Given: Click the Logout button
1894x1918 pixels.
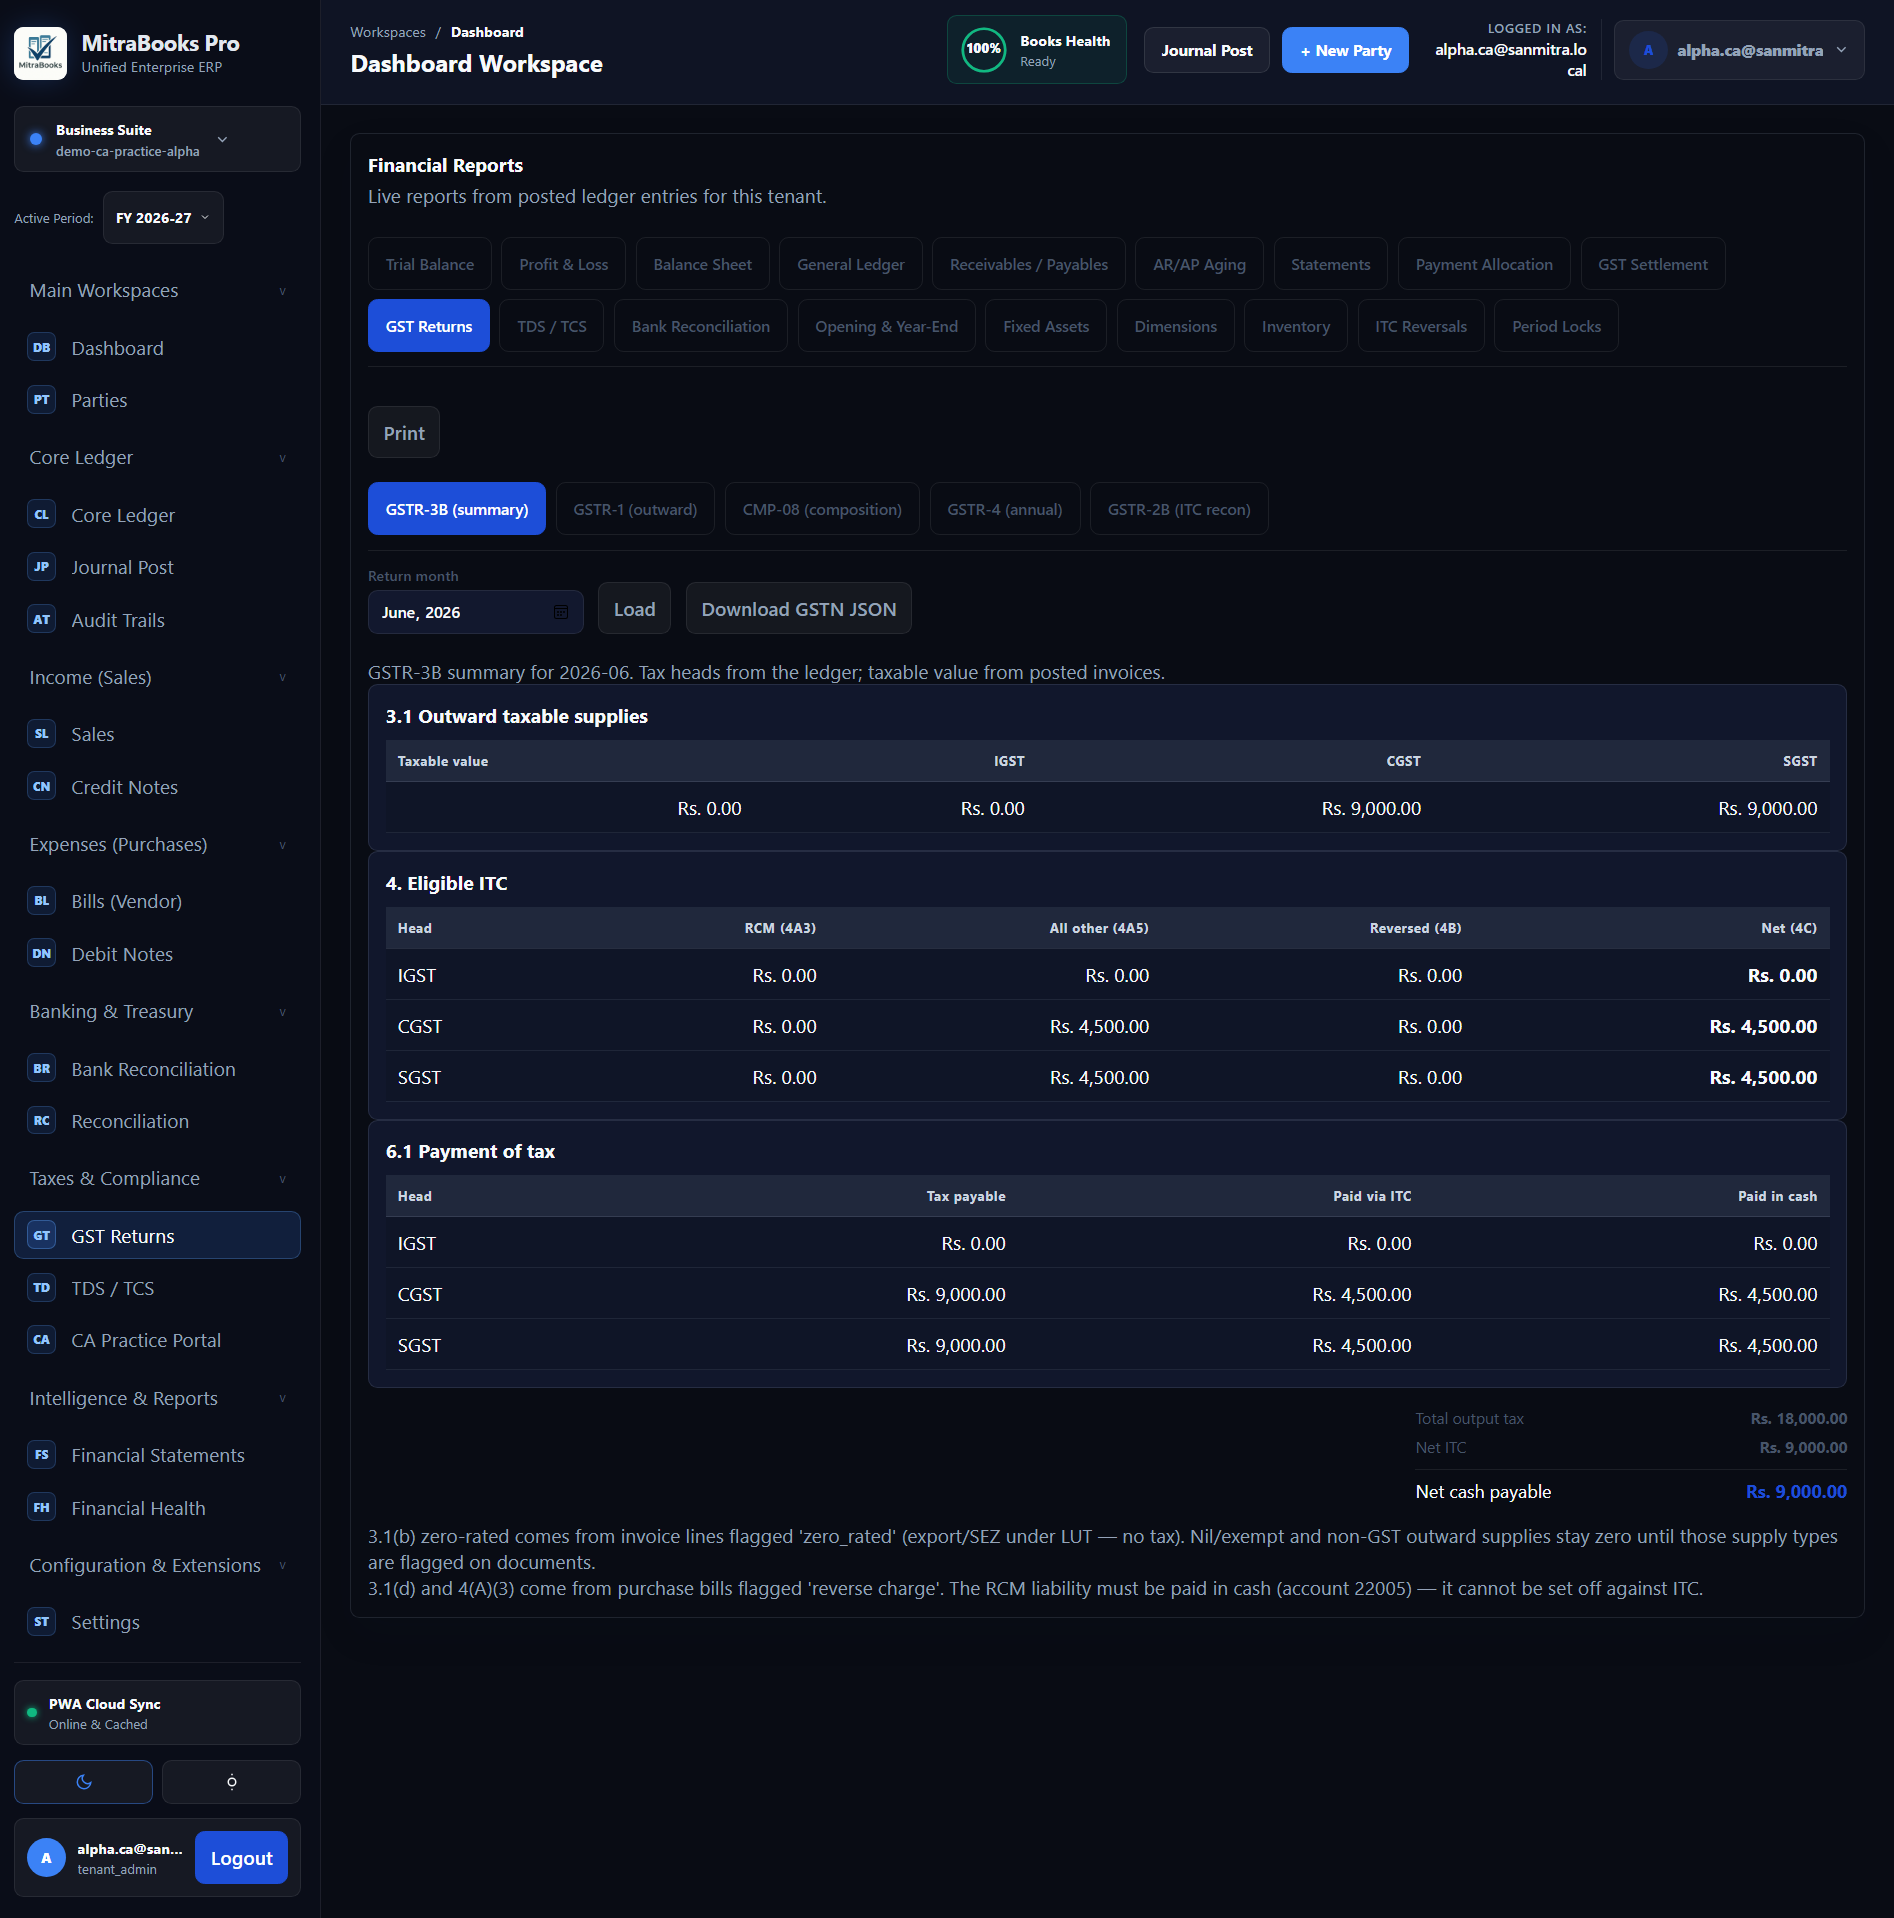Looking at the screenshot, I should (x=241, y=1858).
